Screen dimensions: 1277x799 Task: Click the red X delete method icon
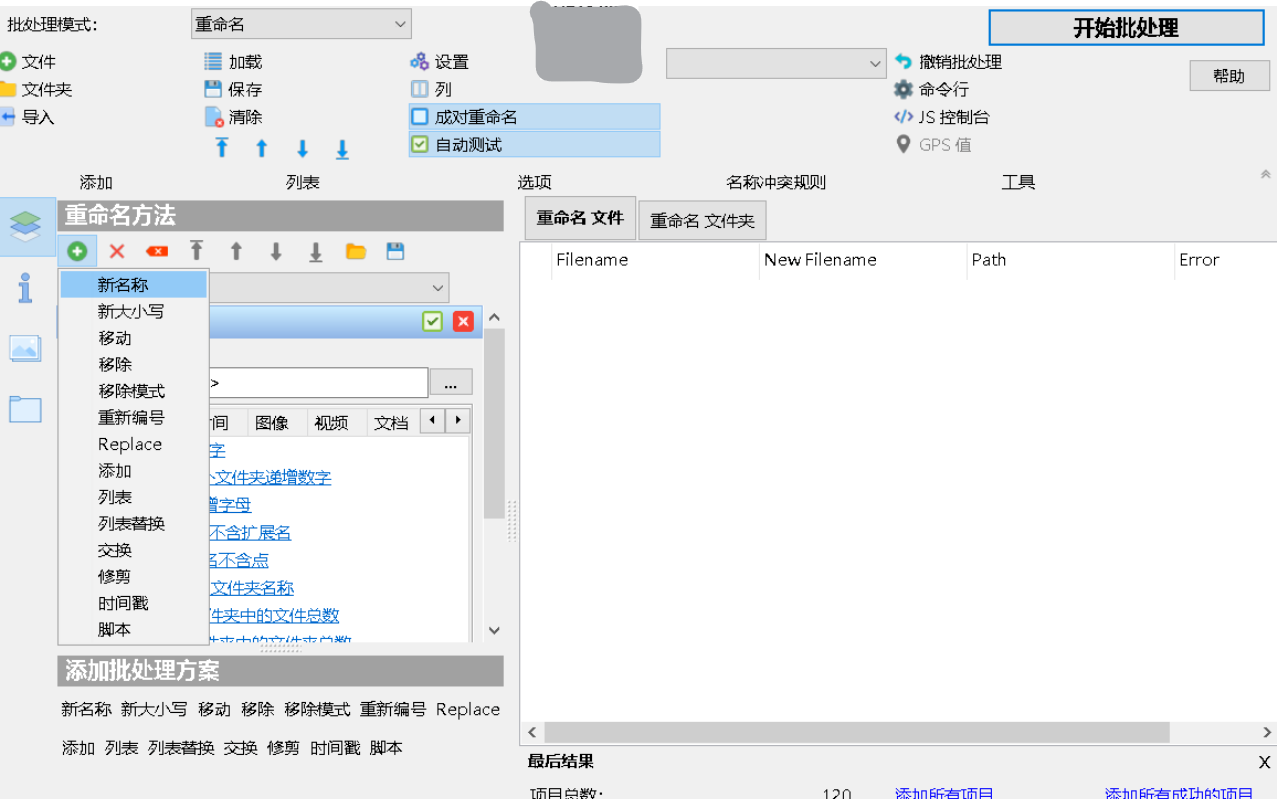click(117, 251)
